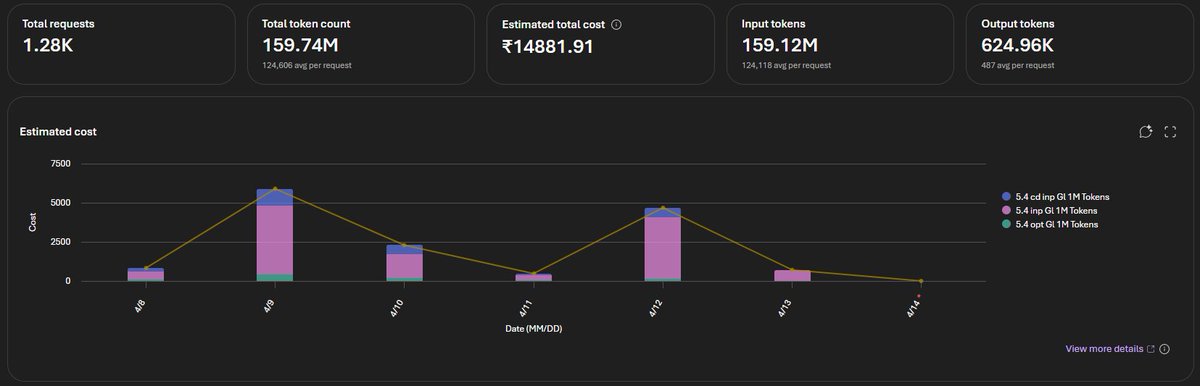The height and width of the screenshot is (386, 1200).
Task: Open the View more details link
Action: click(1104, 349)
